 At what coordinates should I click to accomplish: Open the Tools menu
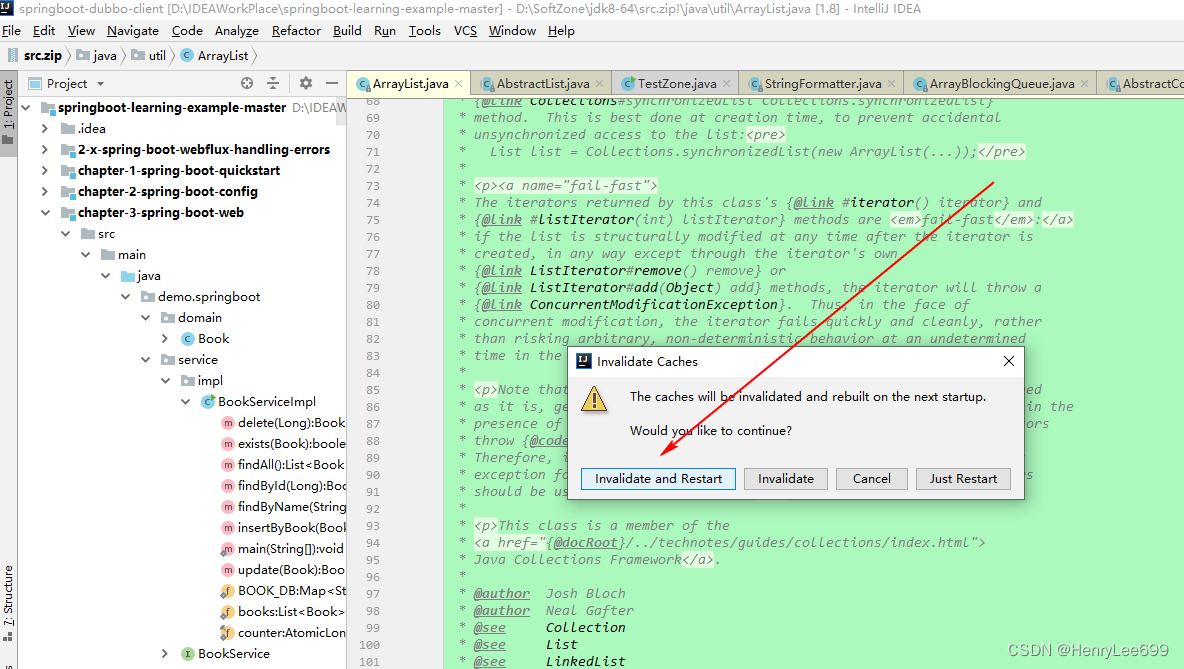424,31
